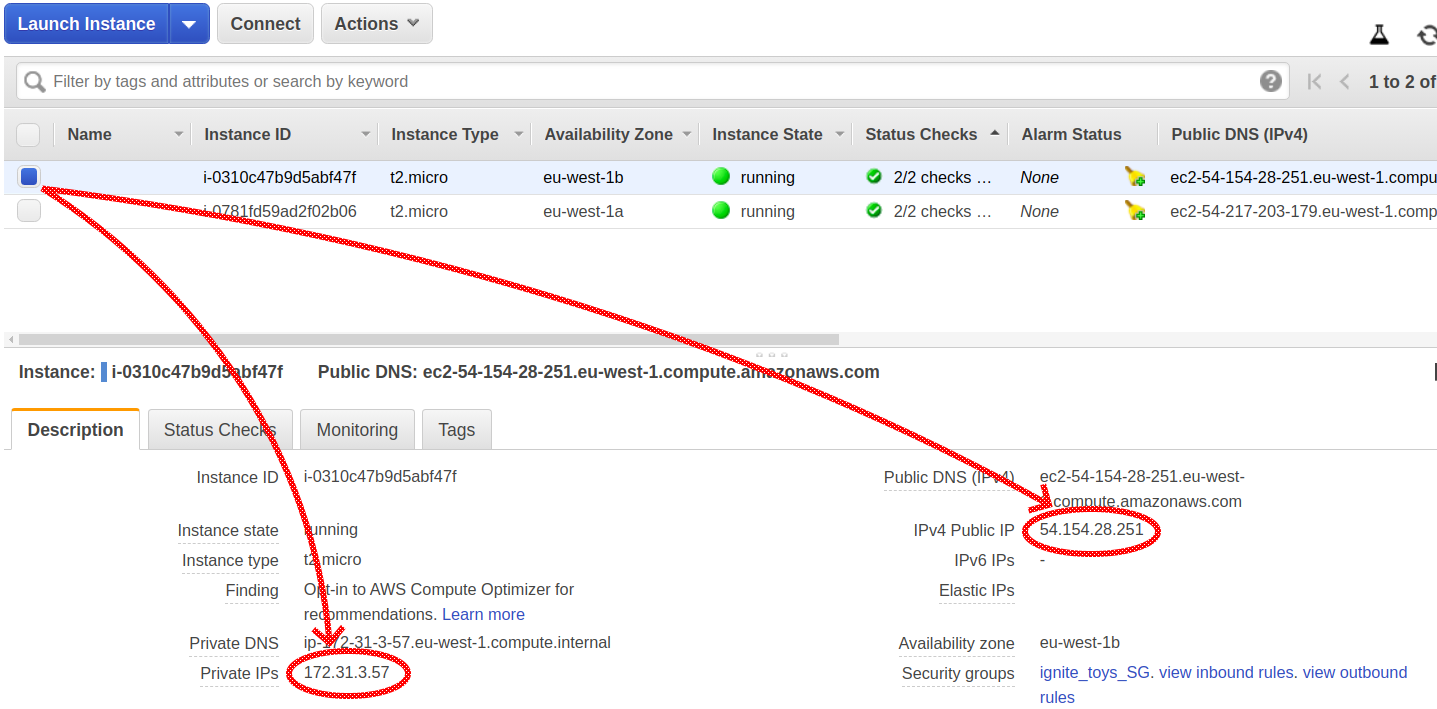
Task: Open the experiments flask icon
Action: pyautogui.click(x=1379, y=35)
